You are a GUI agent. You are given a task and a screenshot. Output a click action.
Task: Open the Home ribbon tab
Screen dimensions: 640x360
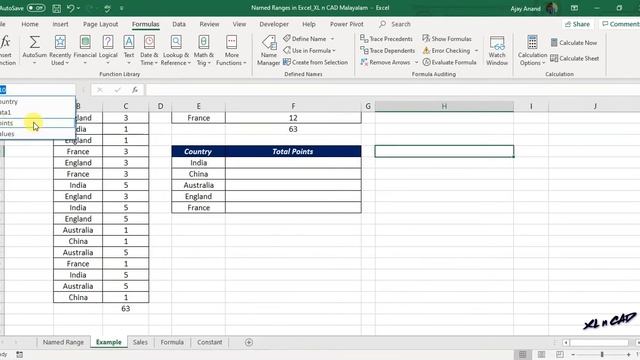(30, 24)
